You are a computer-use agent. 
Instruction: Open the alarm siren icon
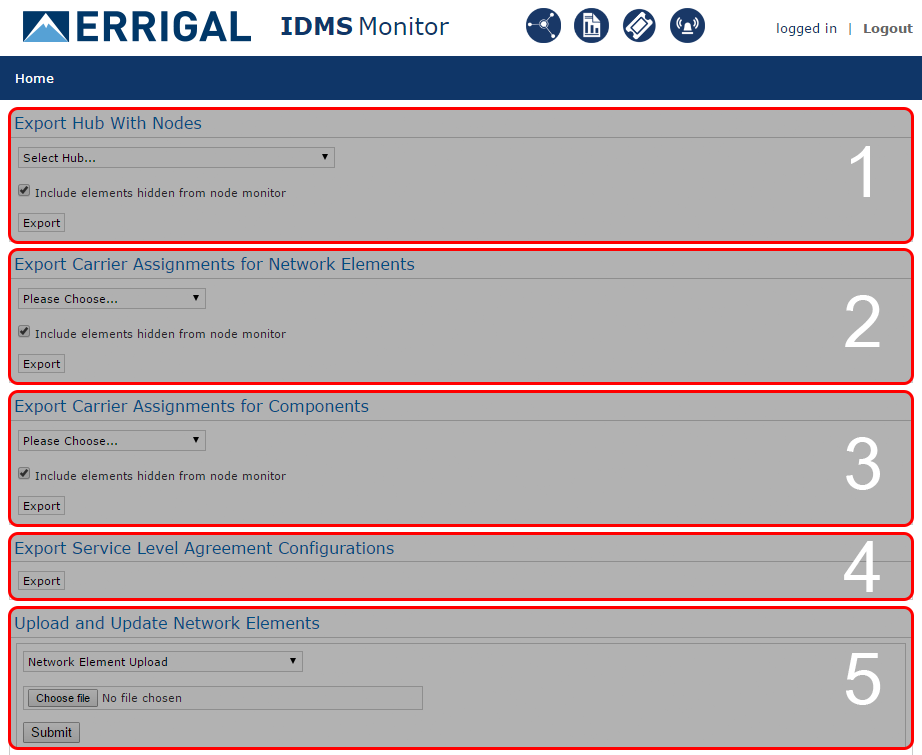pyautogui.click(x=687, y=26)
